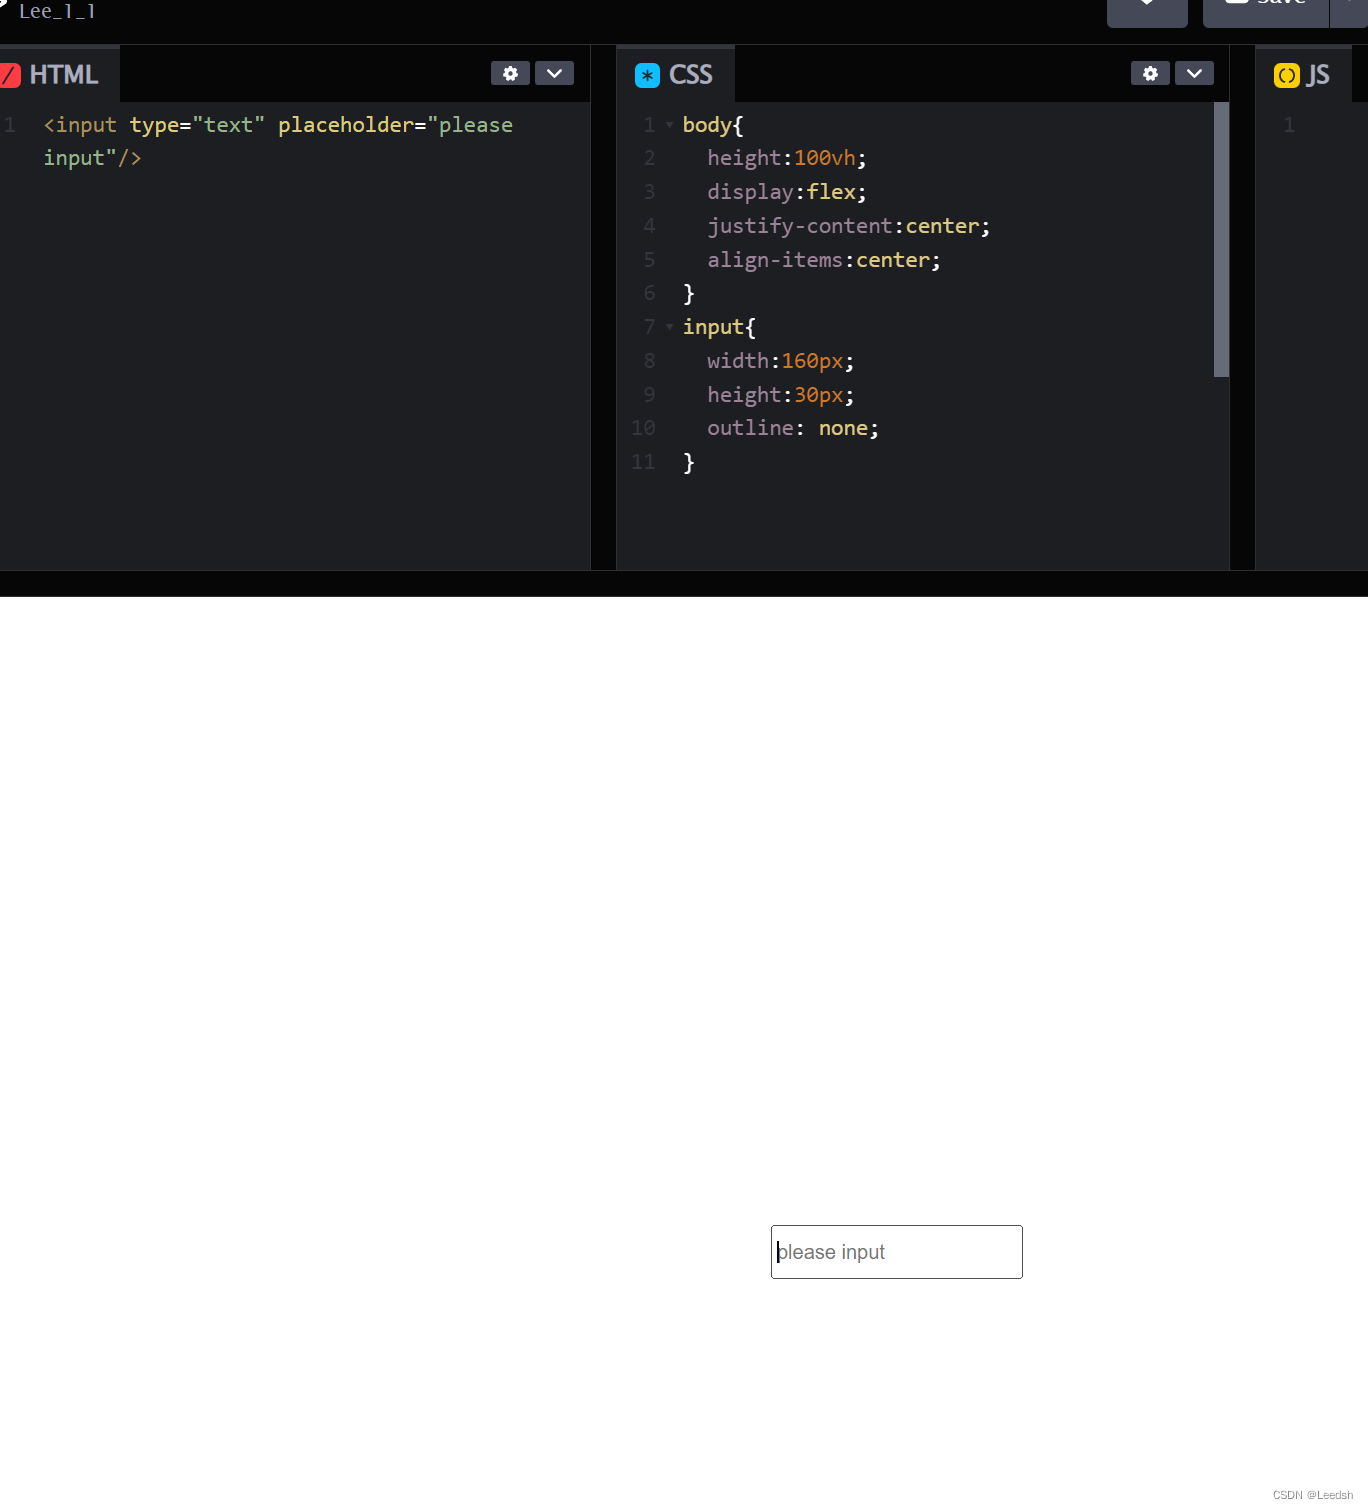The height and width of the screenshot is (1509, 1368).
Task: Click the 'input{' selector text
Action: pyautogui.click(x=719, y=327)
